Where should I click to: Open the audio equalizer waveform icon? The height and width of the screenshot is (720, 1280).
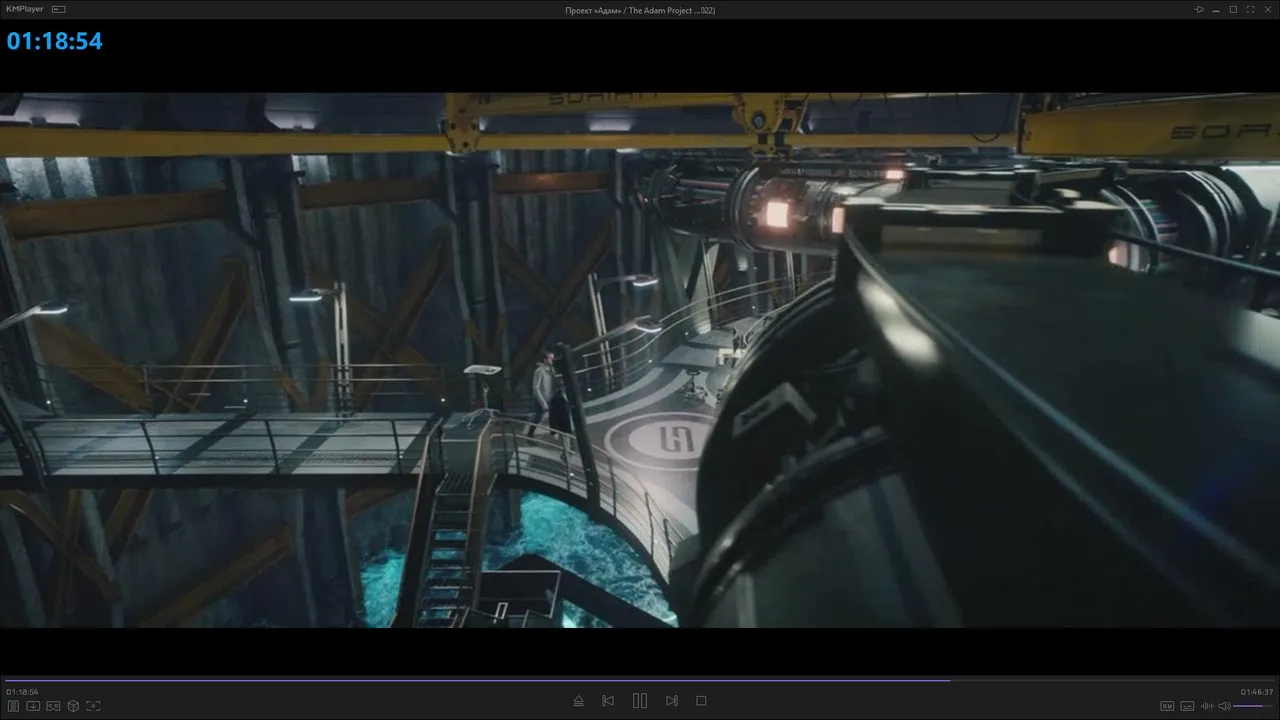[1207, 706]
